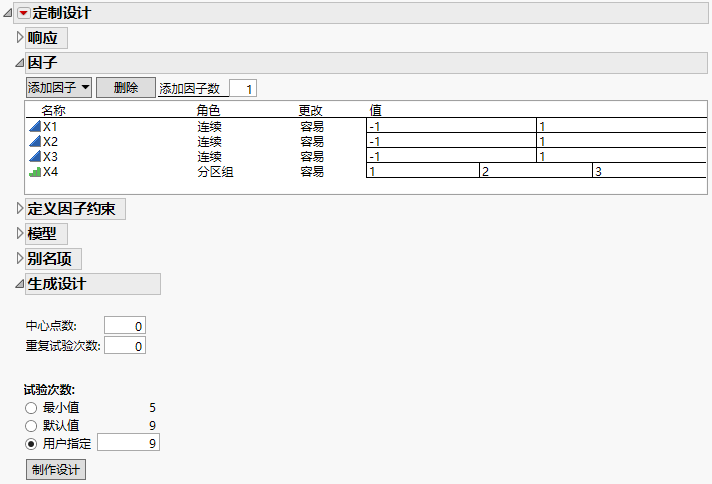
Task: Click the 制作设计 button
Action: tap(56, 469)
